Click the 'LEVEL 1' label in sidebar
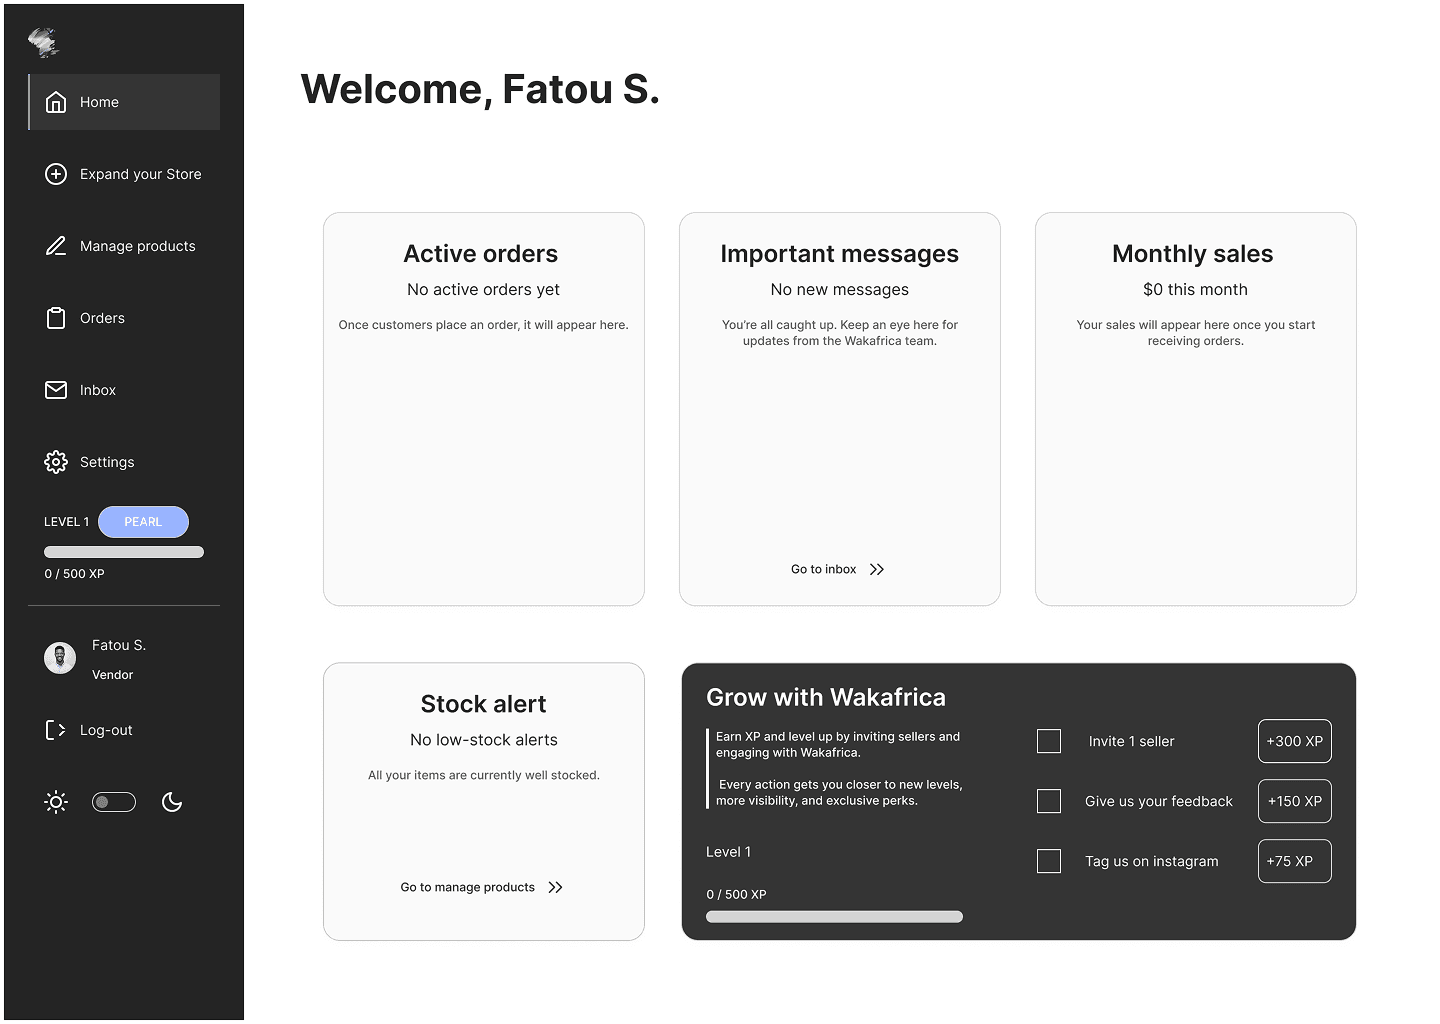The height and width of the screenshot is (1024, 1440). [67, 522]
